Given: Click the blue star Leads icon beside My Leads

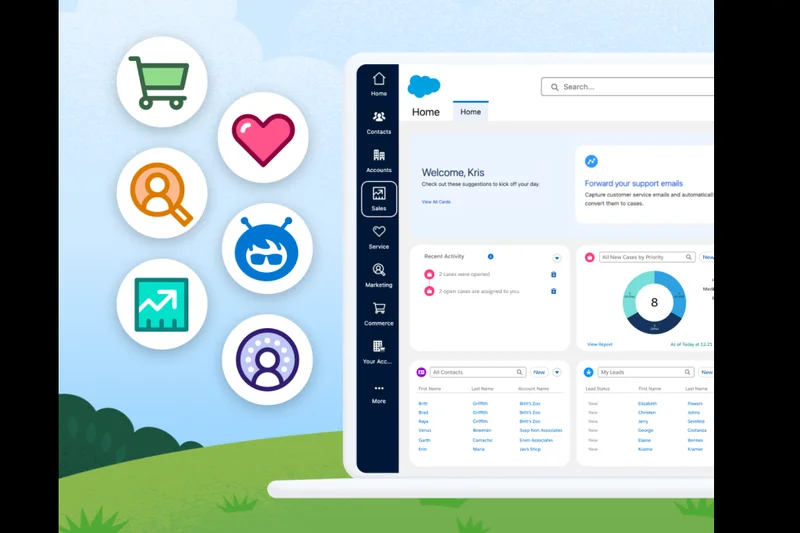Looking at the screenshot, I should (588, 372).
